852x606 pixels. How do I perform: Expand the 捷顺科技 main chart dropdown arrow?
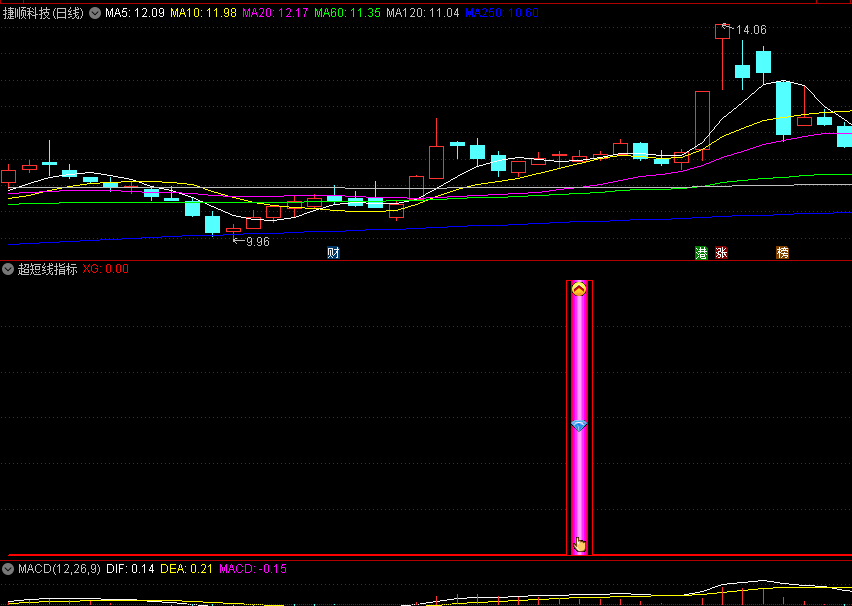pos(95,13)
